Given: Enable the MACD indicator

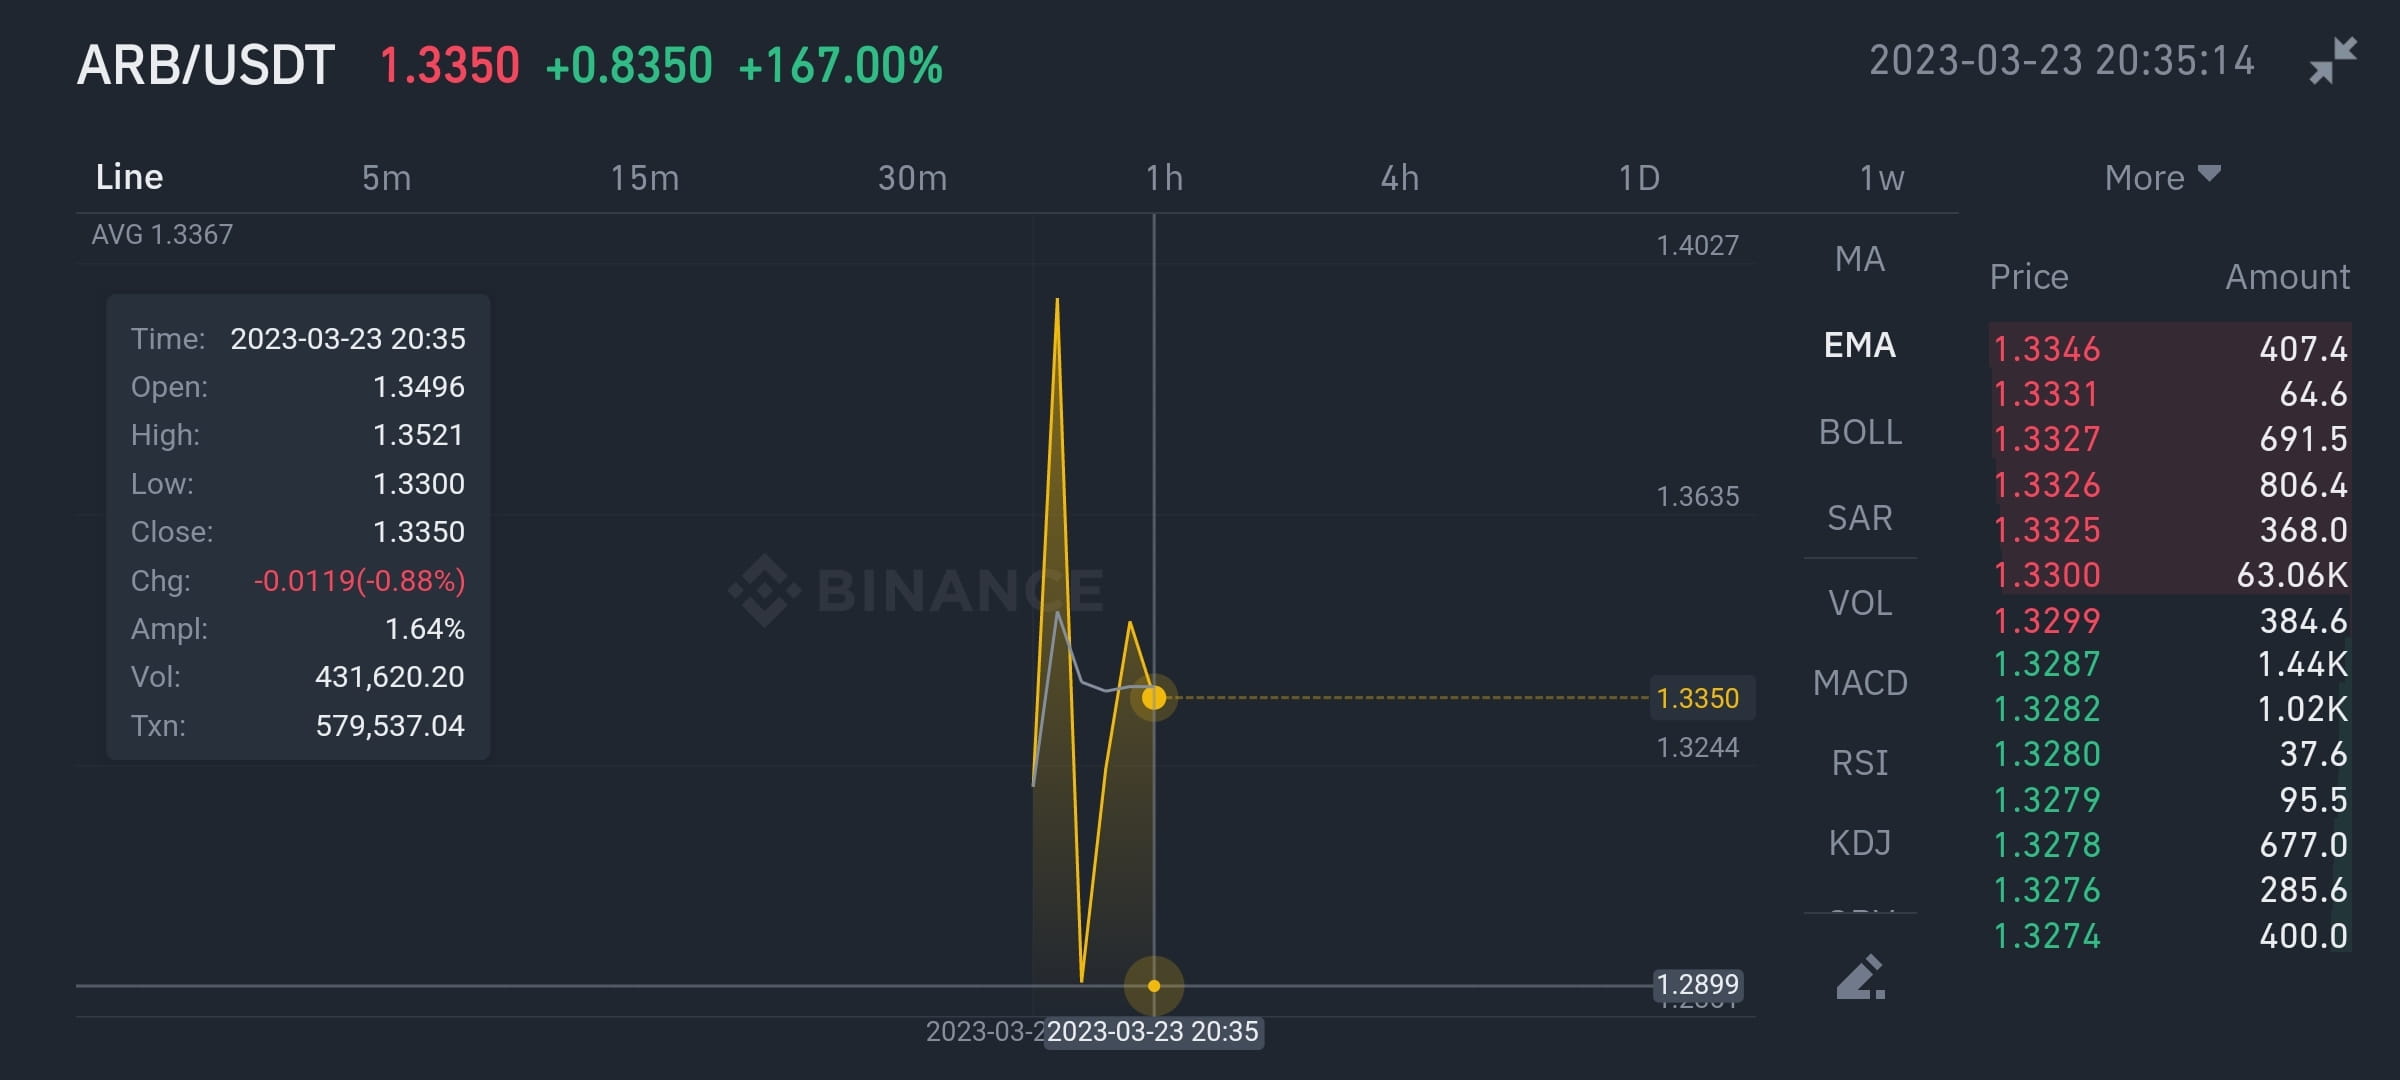Looking at the screenshot, I should pyautogui.click(x=1860, y=683).
